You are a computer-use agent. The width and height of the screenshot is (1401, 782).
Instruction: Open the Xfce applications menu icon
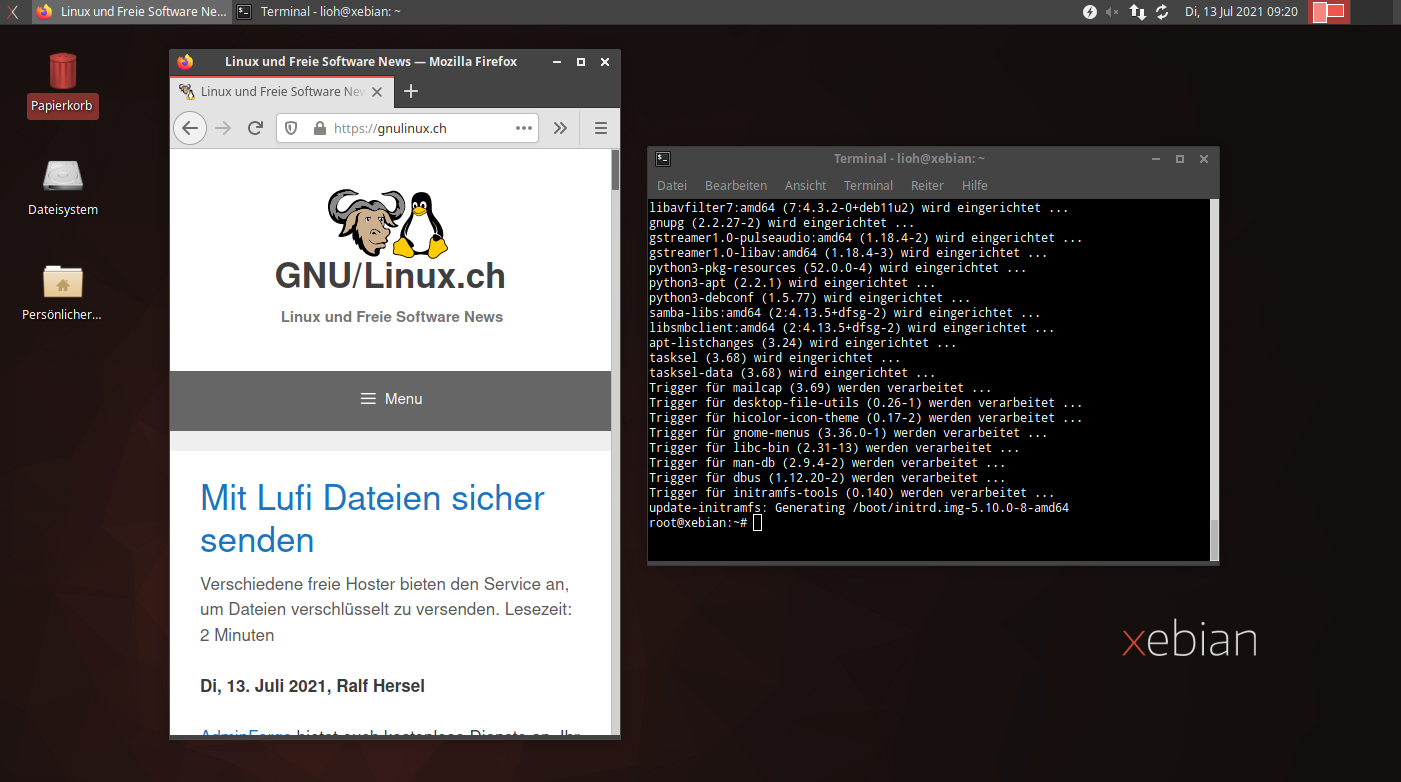(x=12, y=12)
